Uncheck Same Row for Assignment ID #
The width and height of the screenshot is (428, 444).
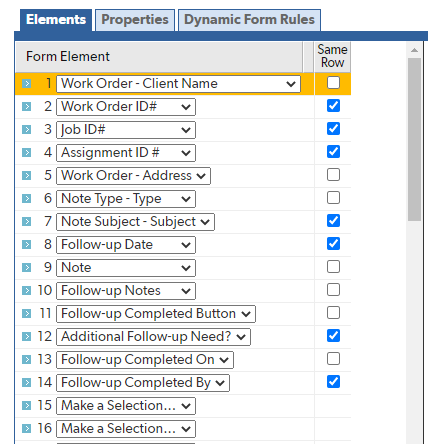point(333,152)
